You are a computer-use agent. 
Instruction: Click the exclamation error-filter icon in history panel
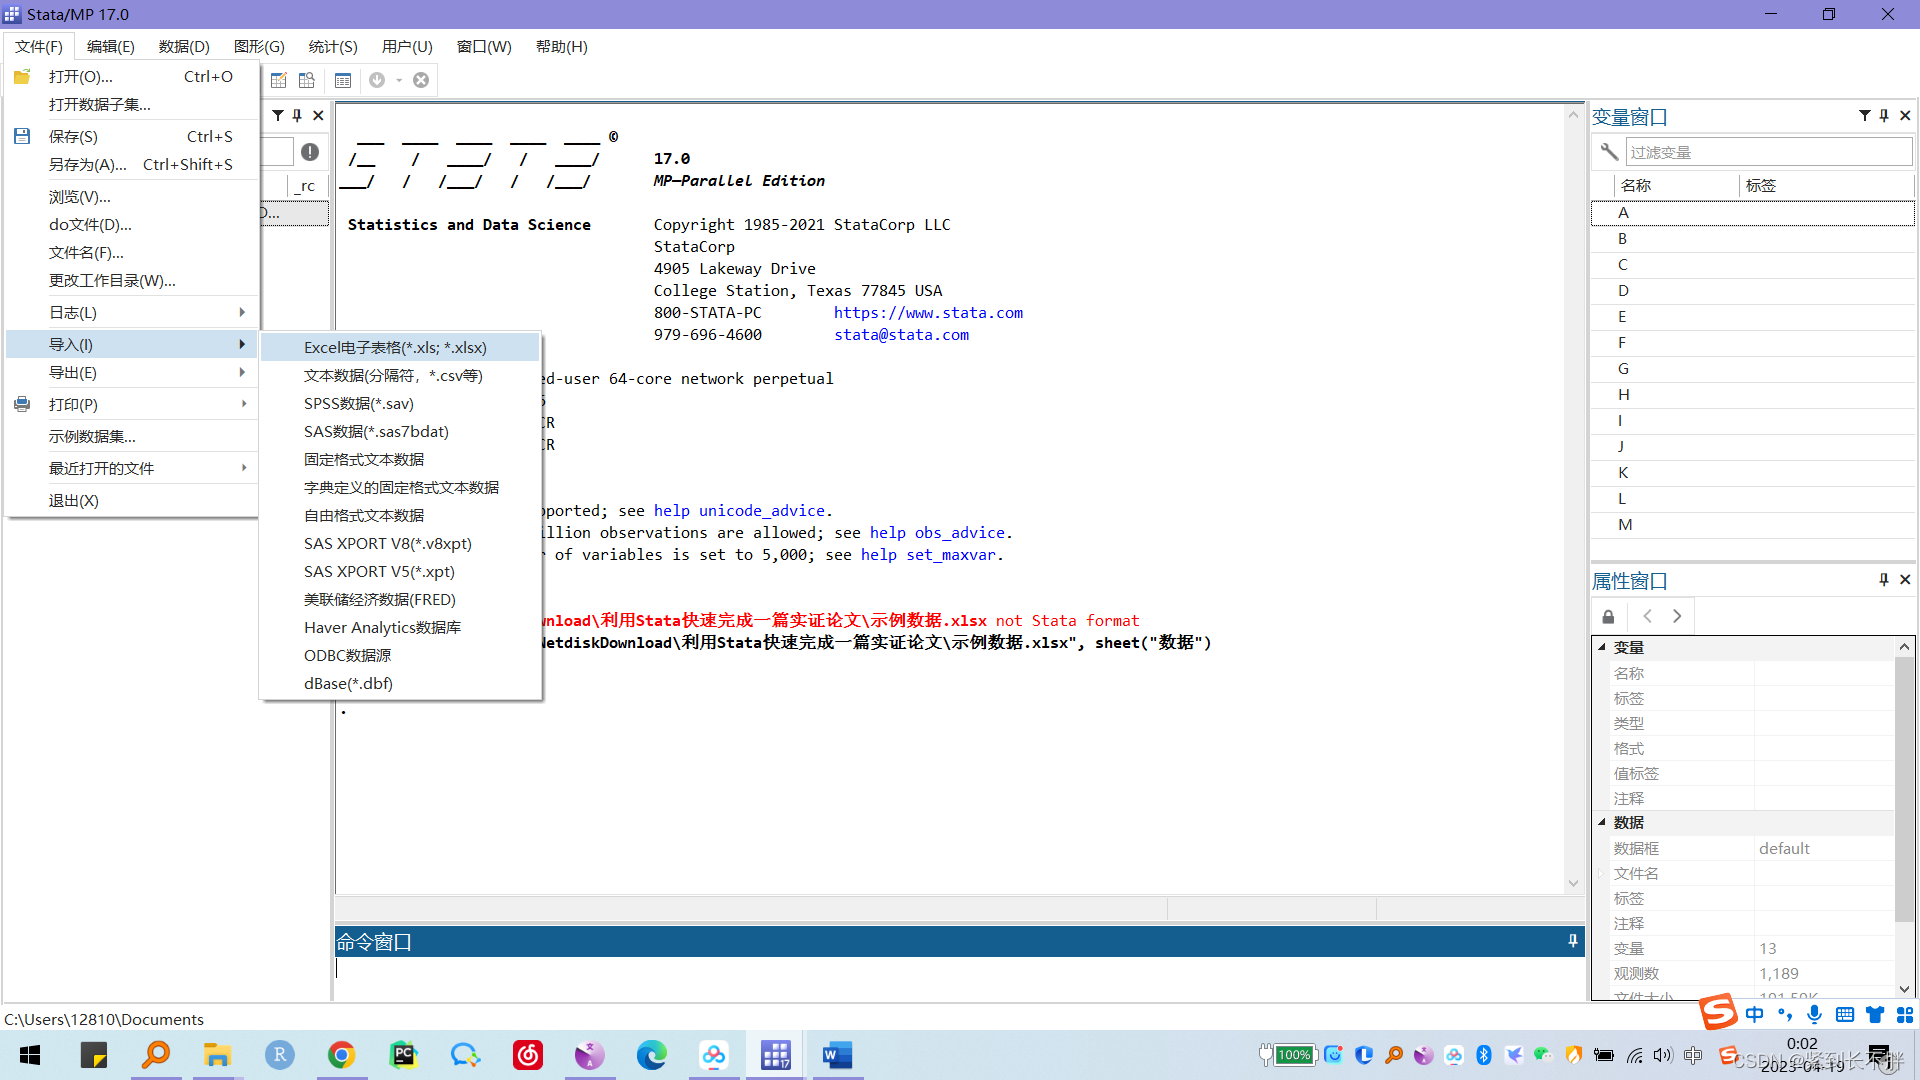[310, 152]
